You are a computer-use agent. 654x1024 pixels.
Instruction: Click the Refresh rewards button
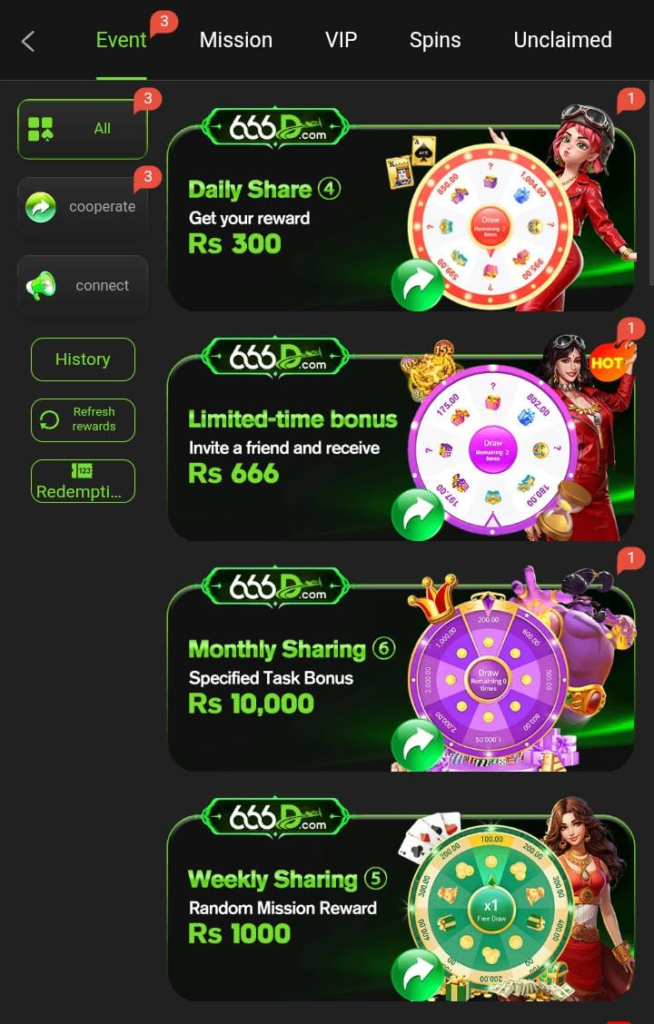(83, 419)
